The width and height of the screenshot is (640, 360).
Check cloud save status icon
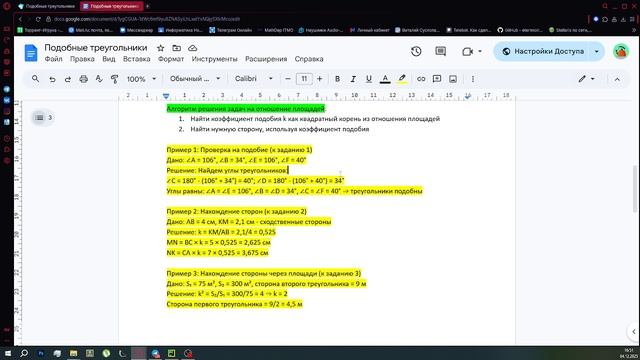[192, 48]
